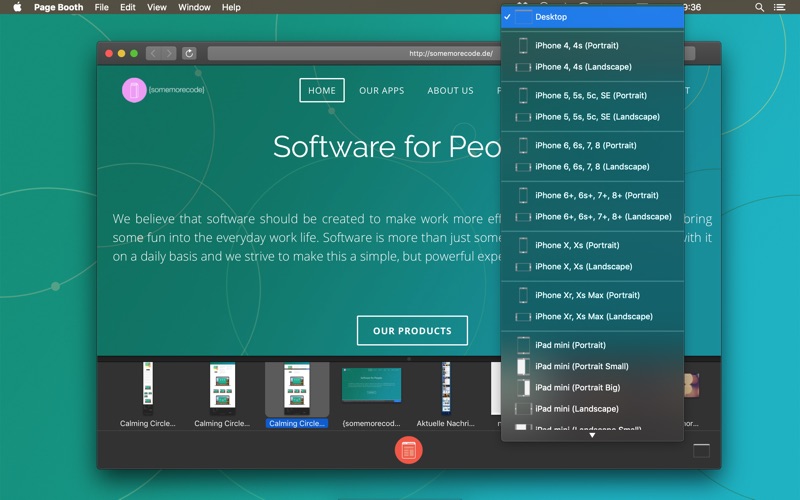Click the URL address field
Screen dimensions: 800x500
tap(451, 53)
